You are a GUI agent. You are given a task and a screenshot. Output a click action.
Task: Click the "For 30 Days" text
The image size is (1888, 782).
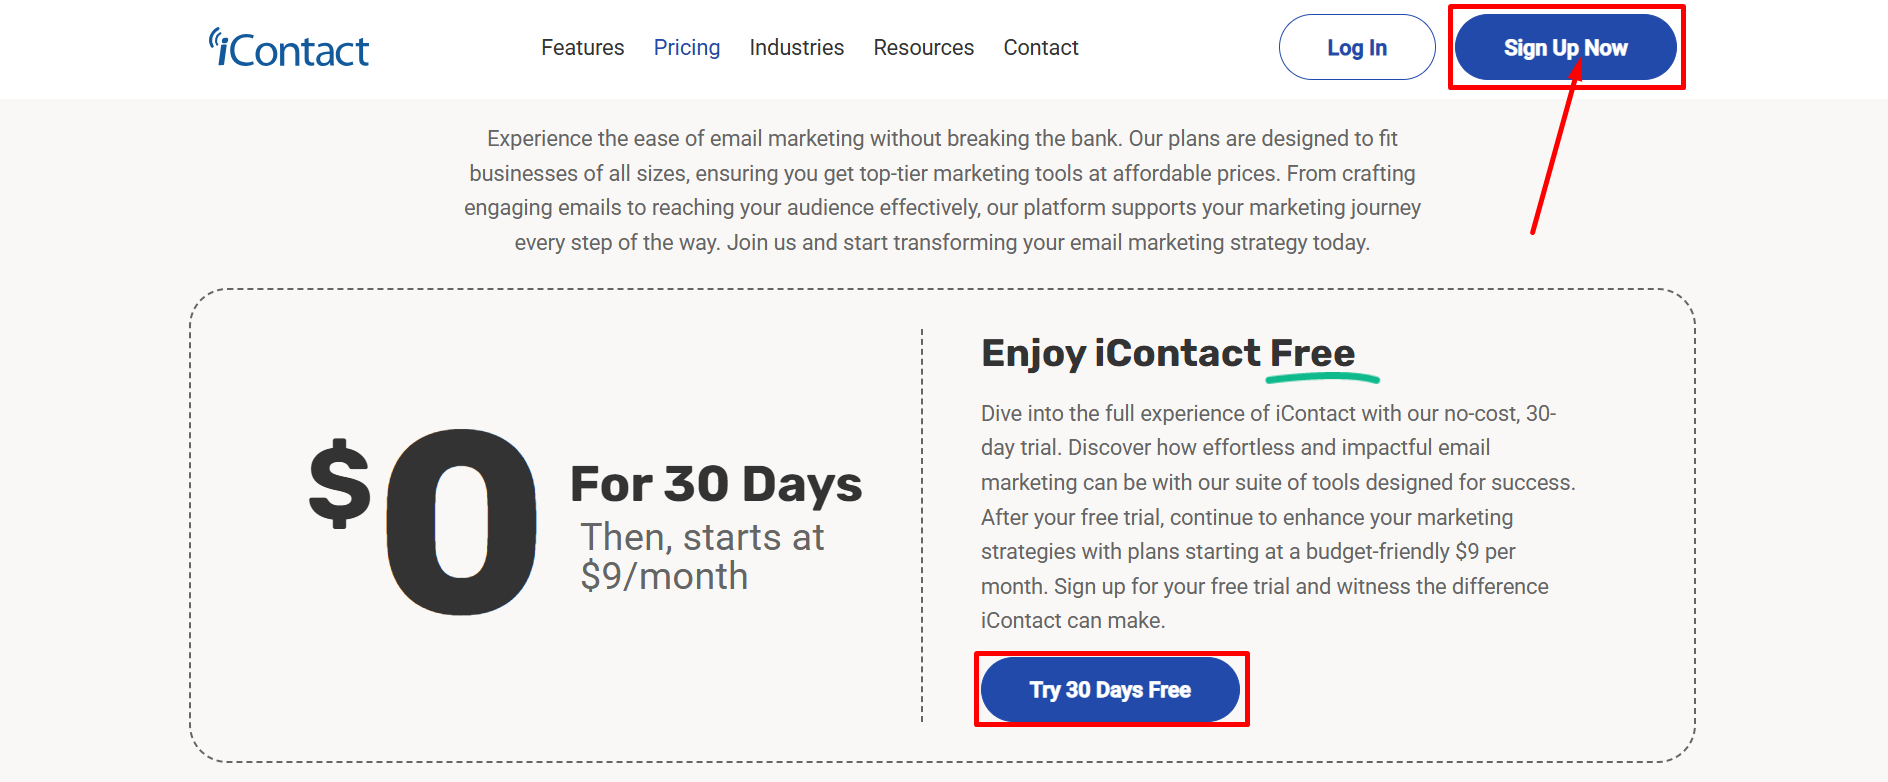(x=716, y=484)
